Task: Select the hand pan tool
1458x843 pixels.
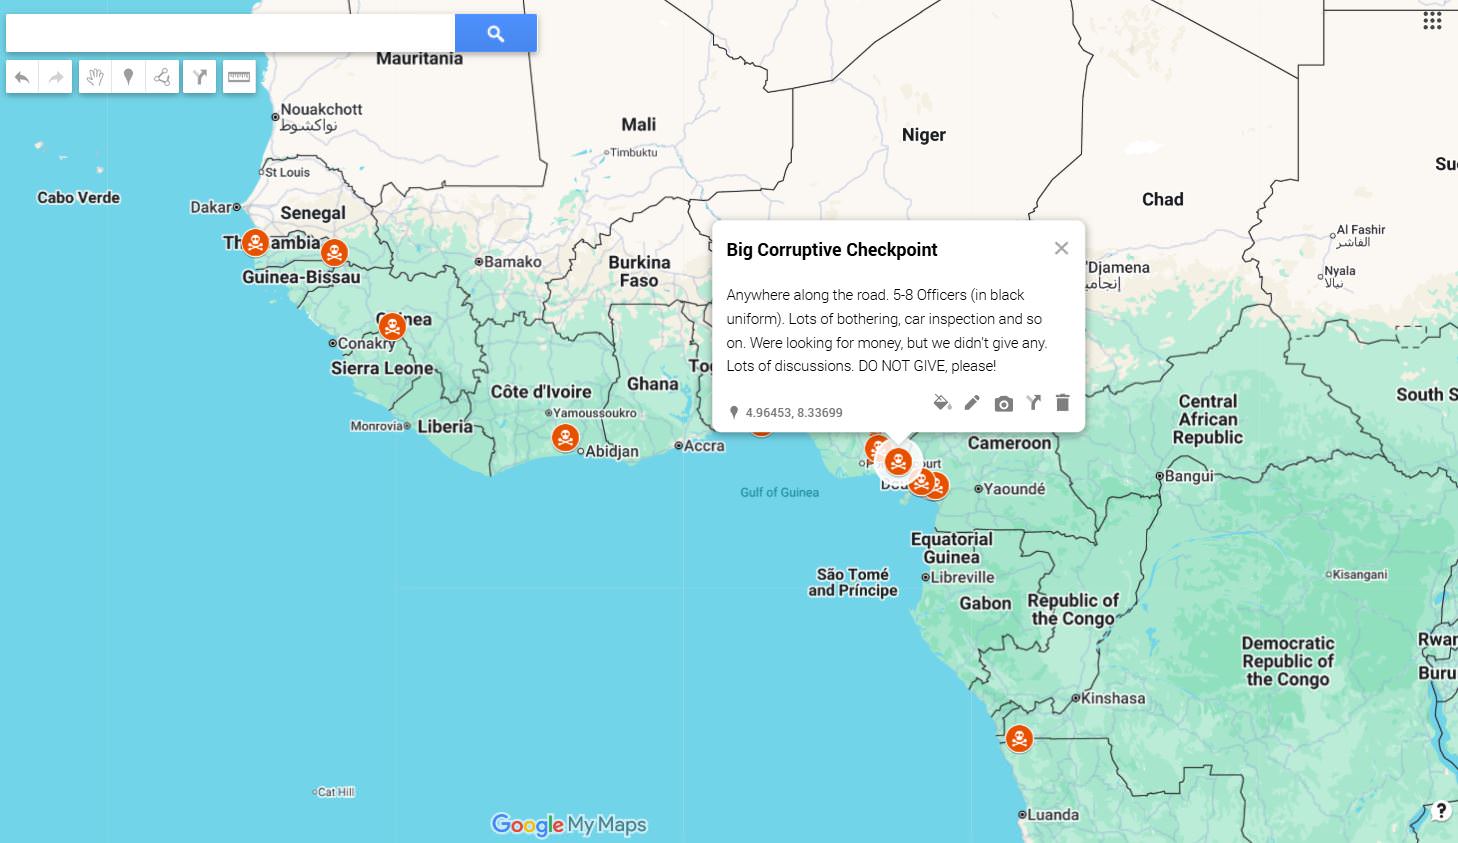Action: 95,77
